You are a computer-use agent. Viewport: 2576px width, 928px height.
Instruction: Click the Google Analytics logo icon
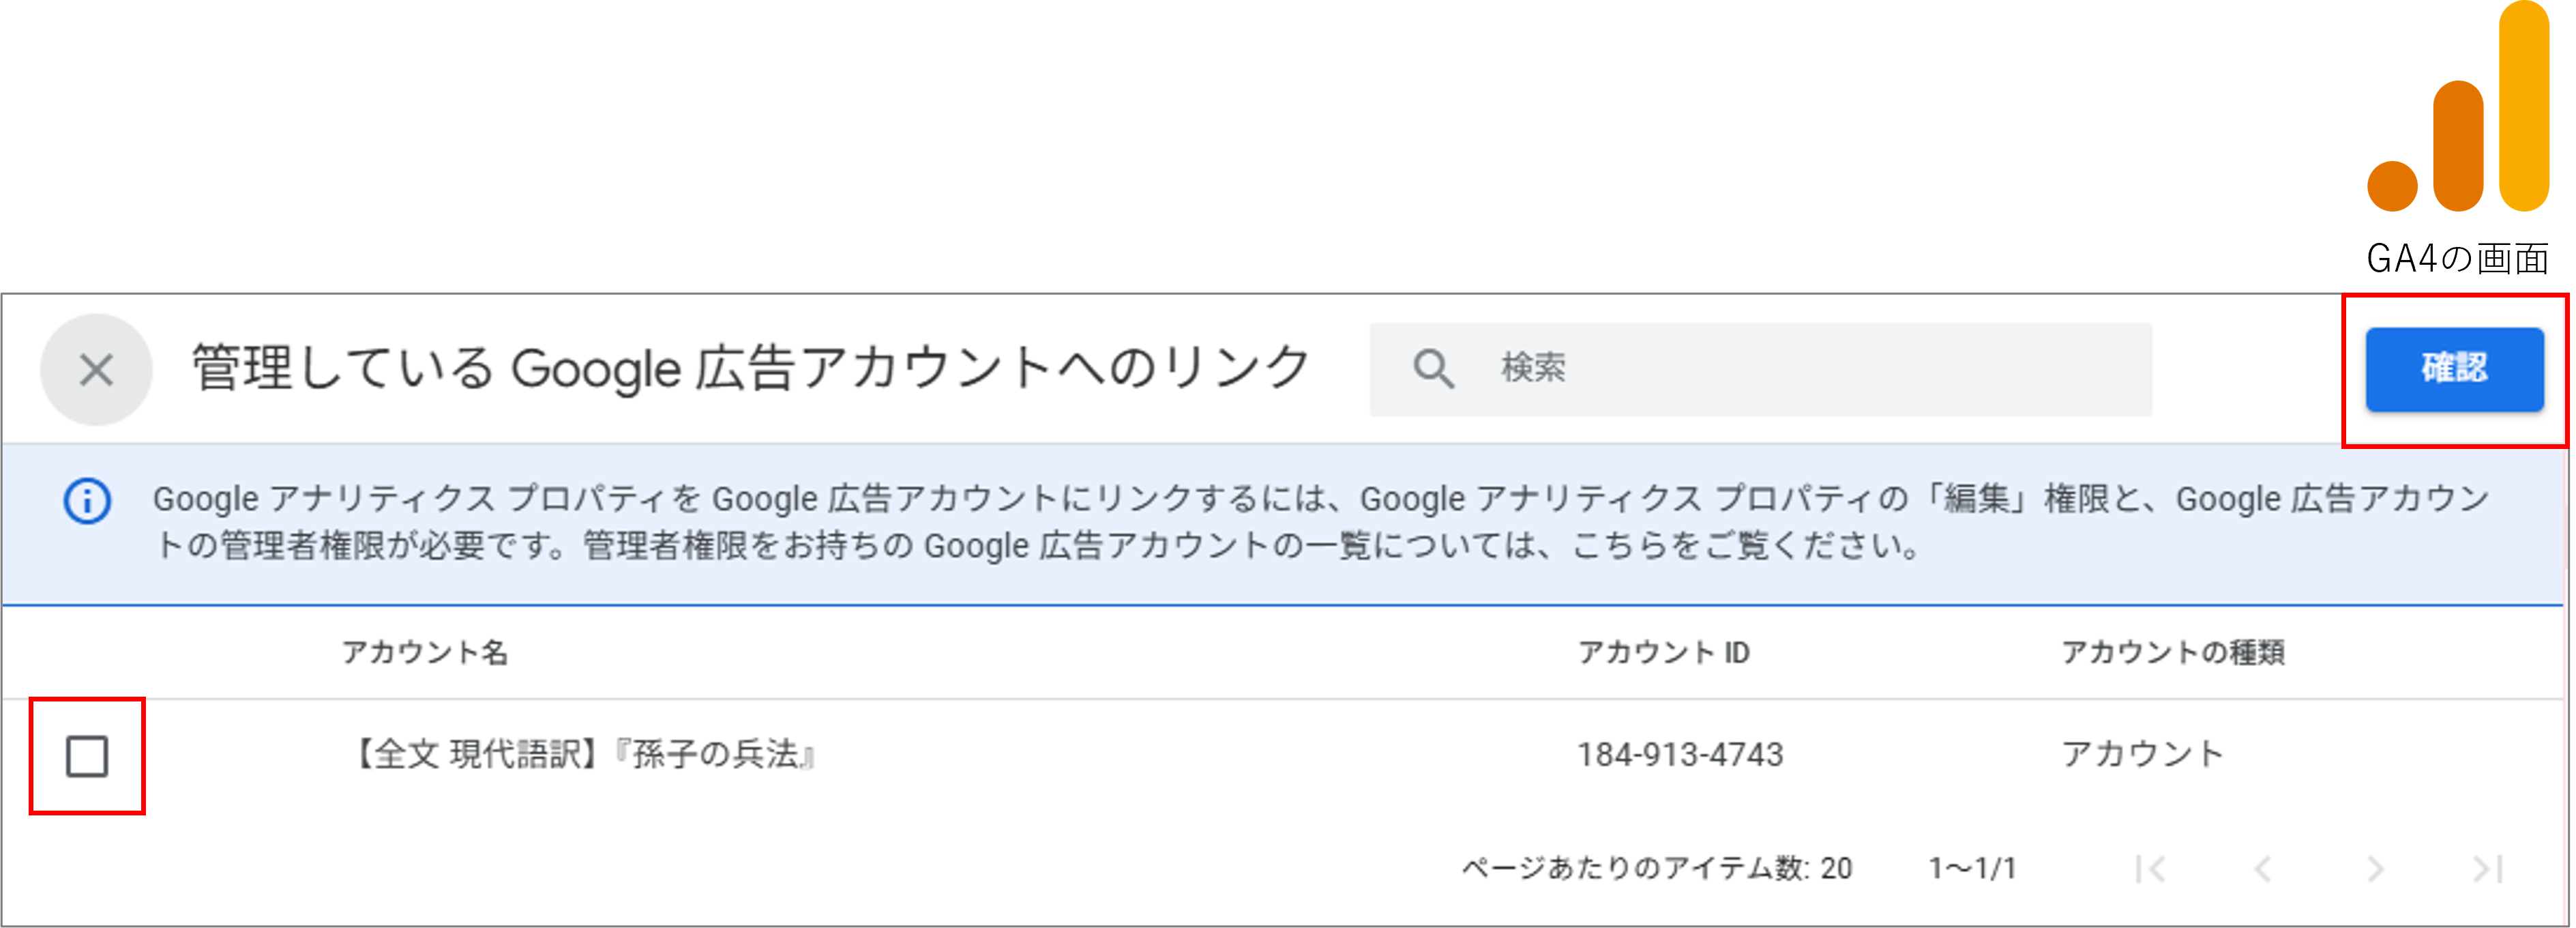click(2458, 107)
